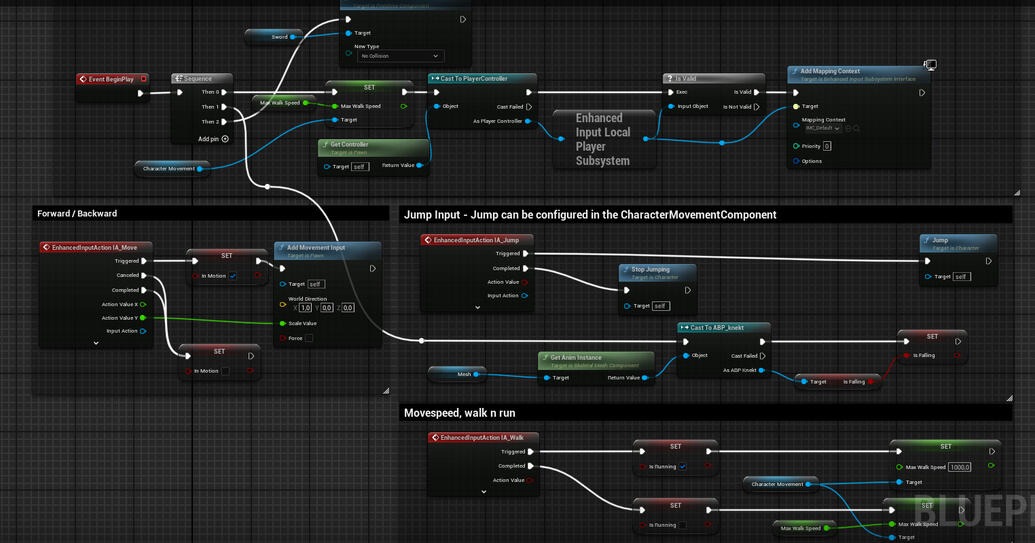
Task: Select the Movespeed, walk n run comment header
Action: pyautogui.click(x=460, y=413)
